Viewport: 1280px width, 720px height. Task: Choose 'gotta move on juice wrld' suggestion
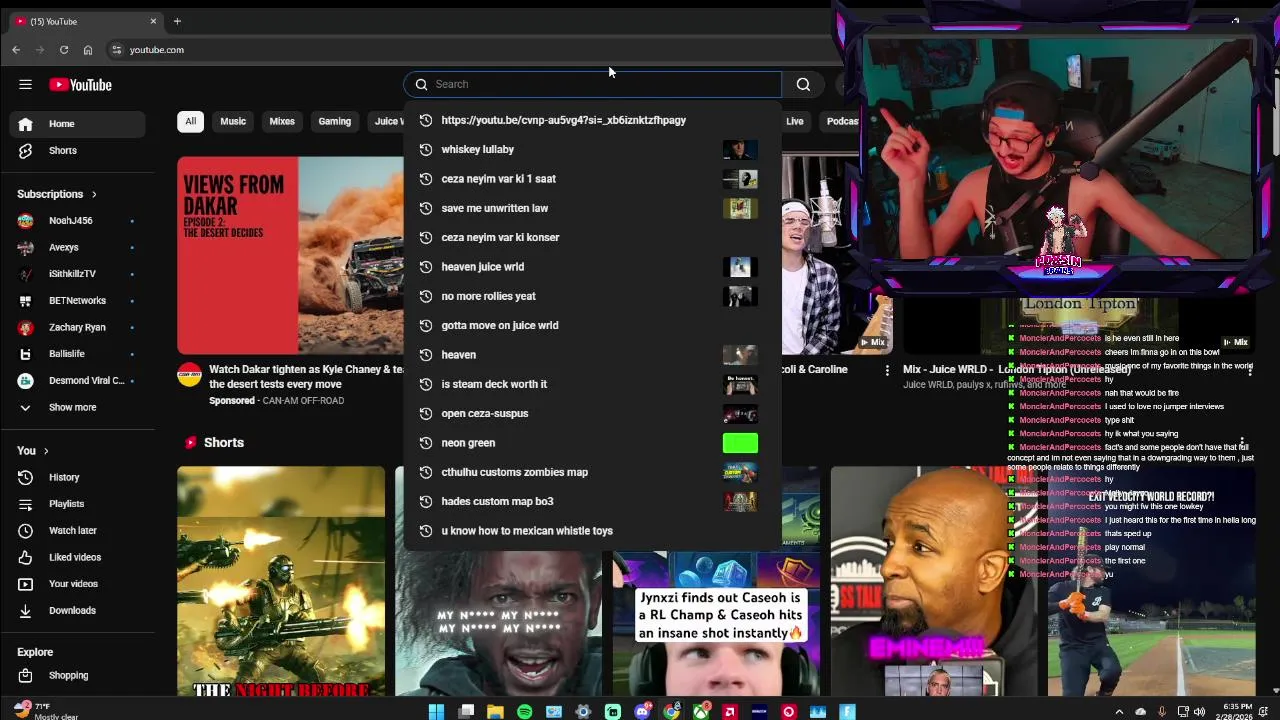(x=593, y=326)
